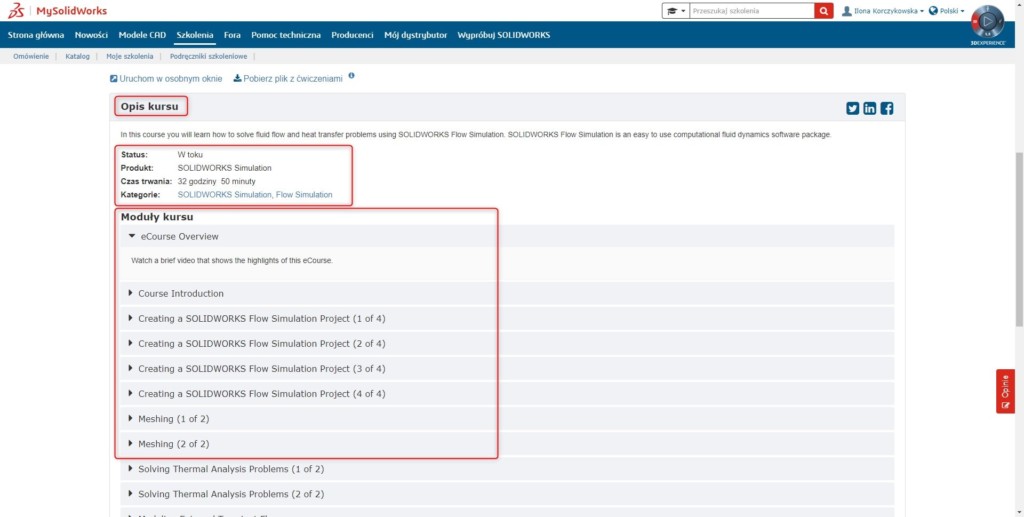
Task: Share course on LinkedIn
Action: point(869,108)
